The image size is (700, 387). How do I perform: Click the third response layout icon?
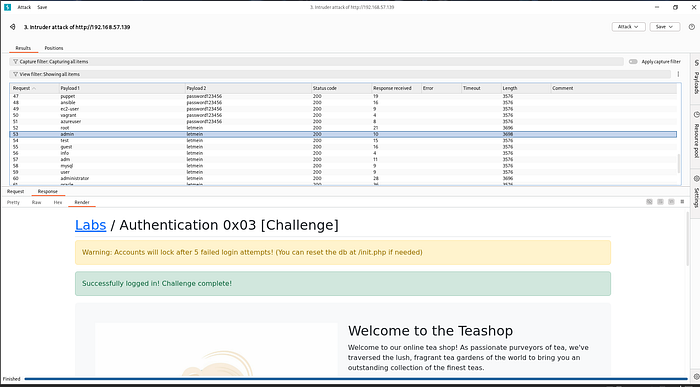click(x=671, y=202)
